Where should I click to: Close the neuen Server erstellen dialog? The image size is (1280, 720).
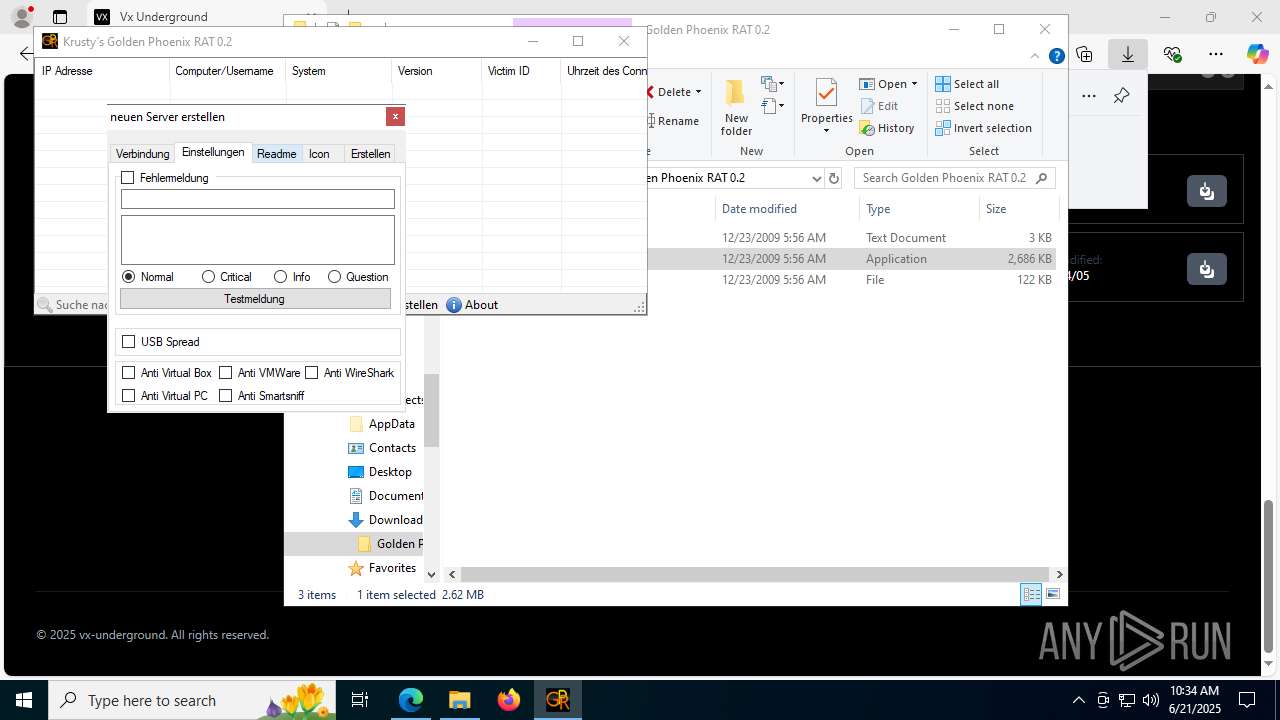pos(395,116)
